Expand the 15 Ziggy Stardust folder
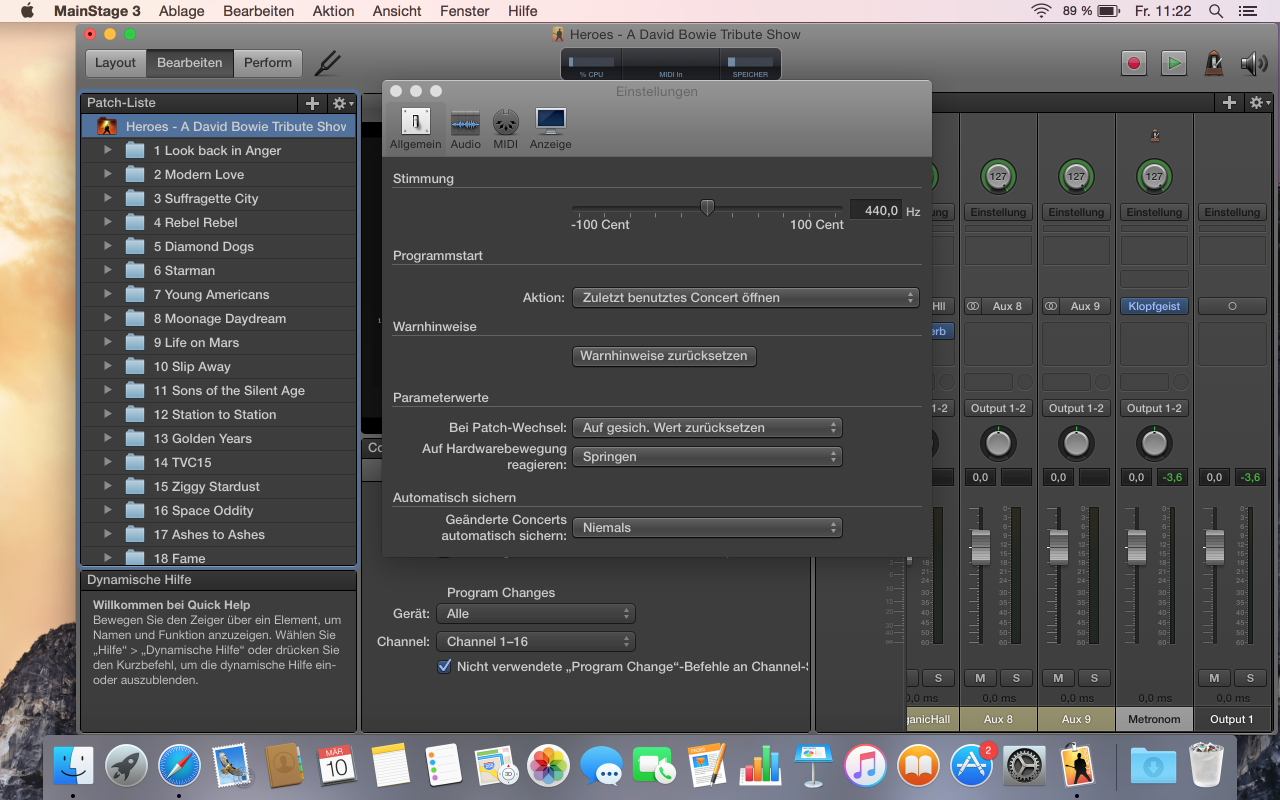 point(108,486)
